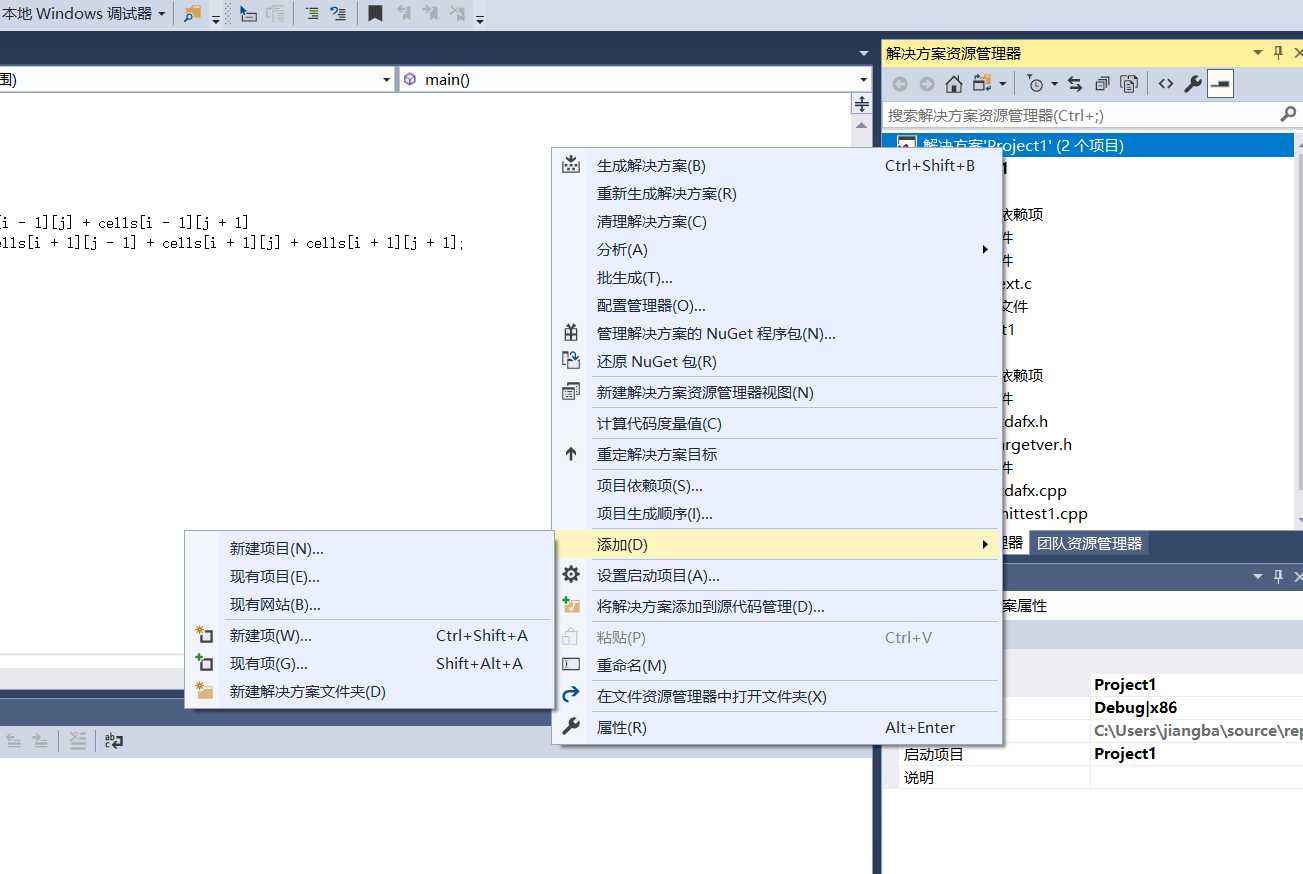Go to next bookmark icon
1303x874 pixels.
point(430,13)
